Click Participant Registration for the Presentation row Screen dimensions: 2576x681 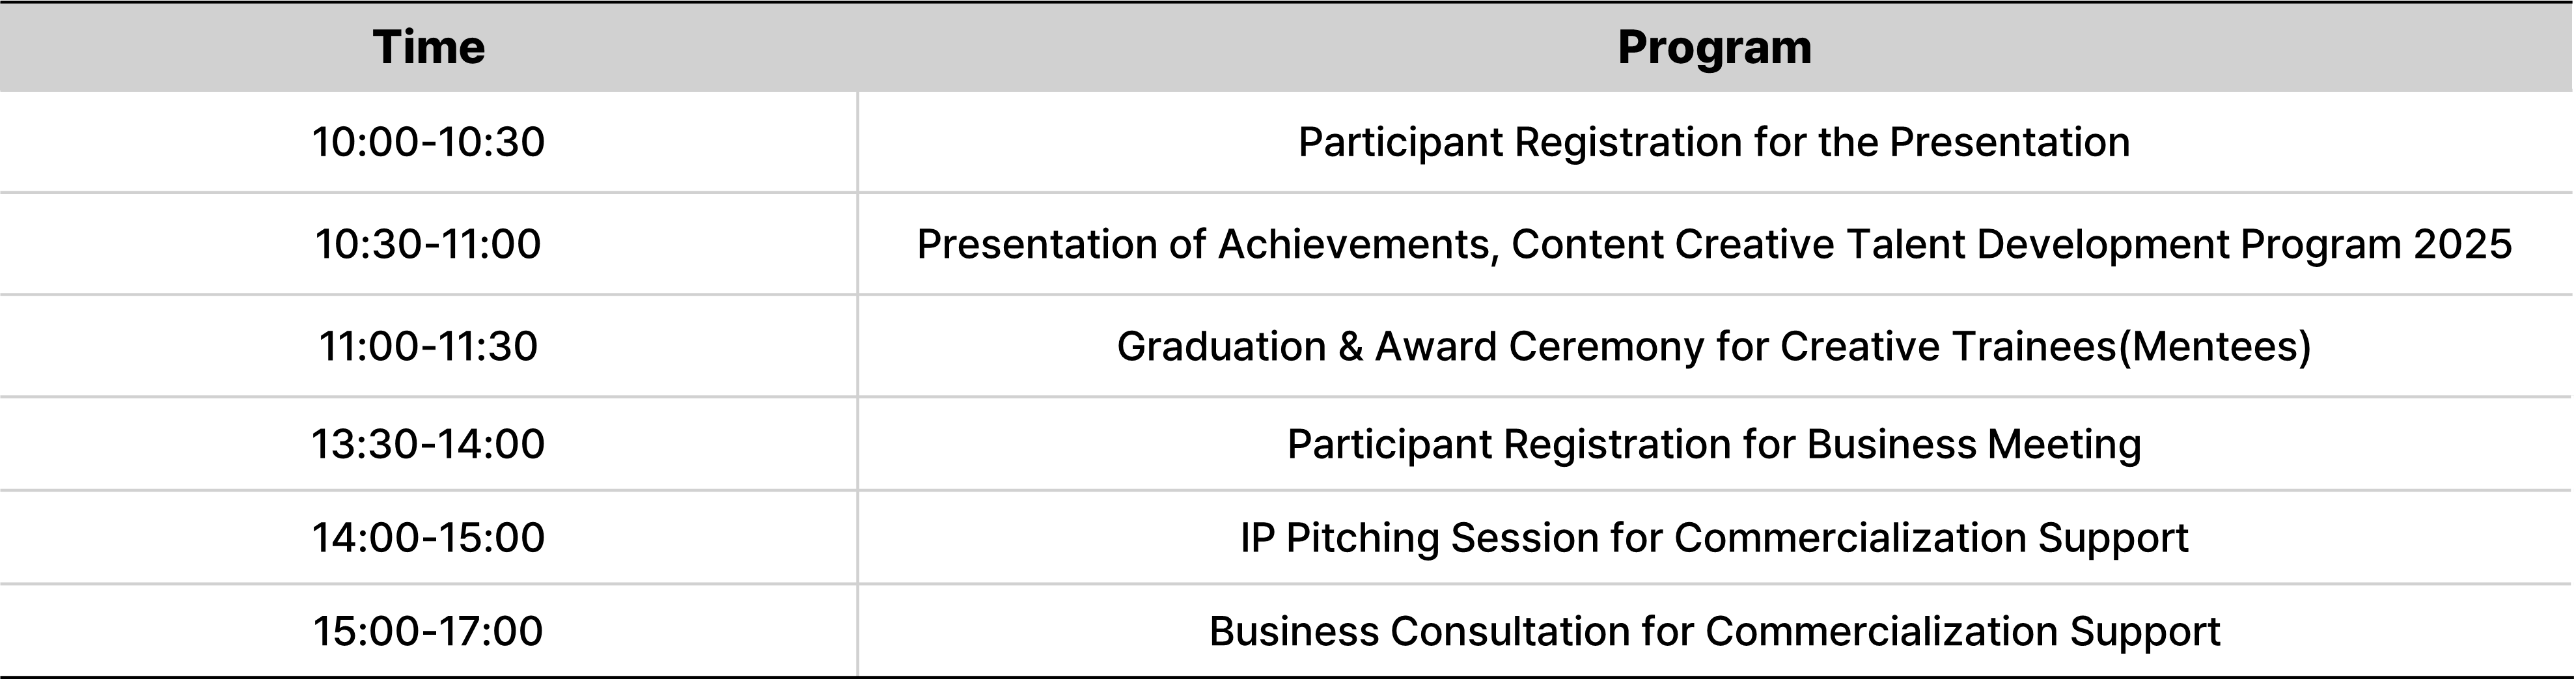(x=1714, y=142)
